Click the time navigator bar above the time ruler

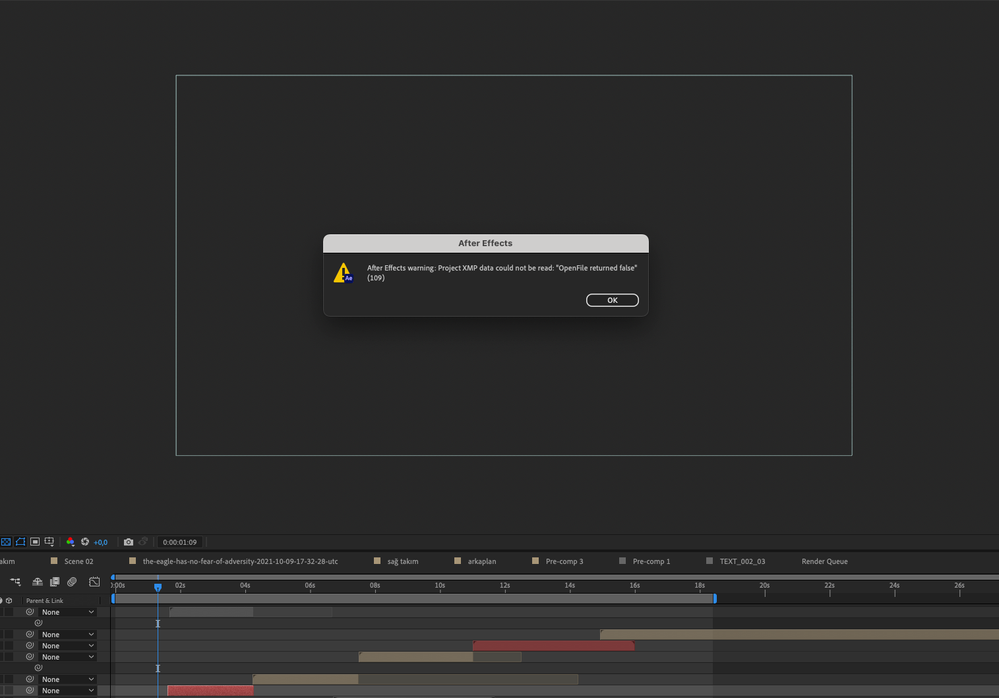557,577
